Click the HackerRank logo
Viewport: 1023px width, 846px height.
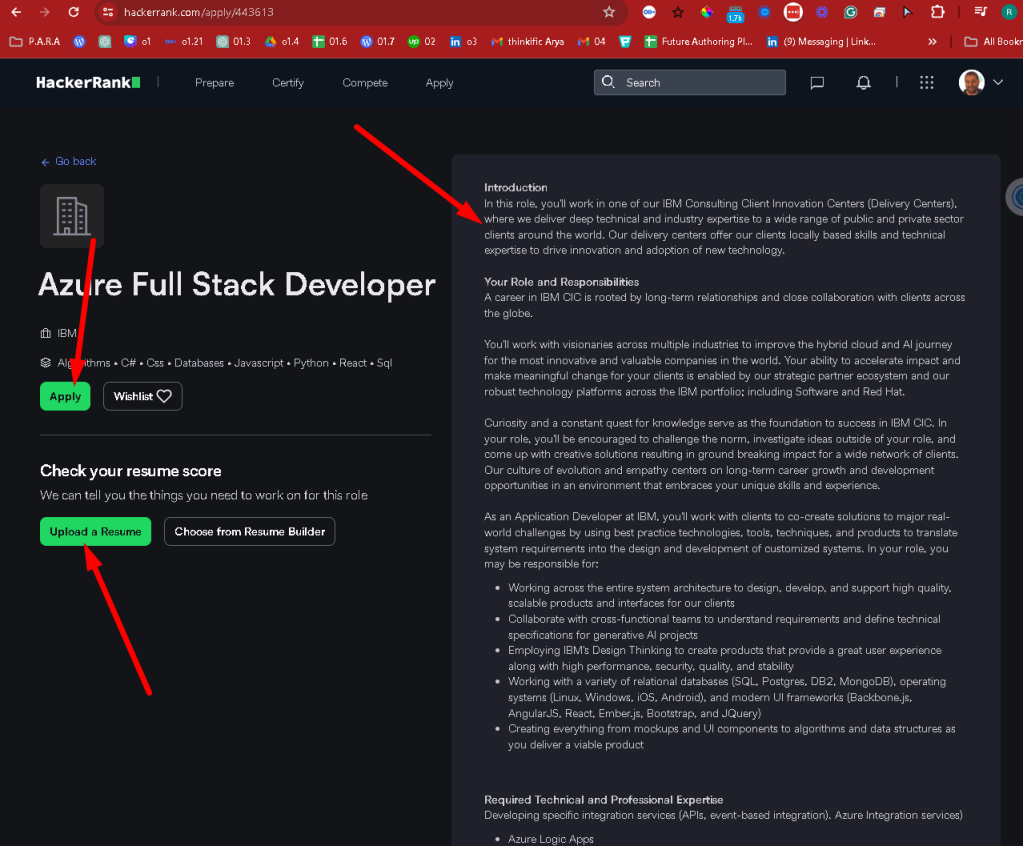point(88,82)
